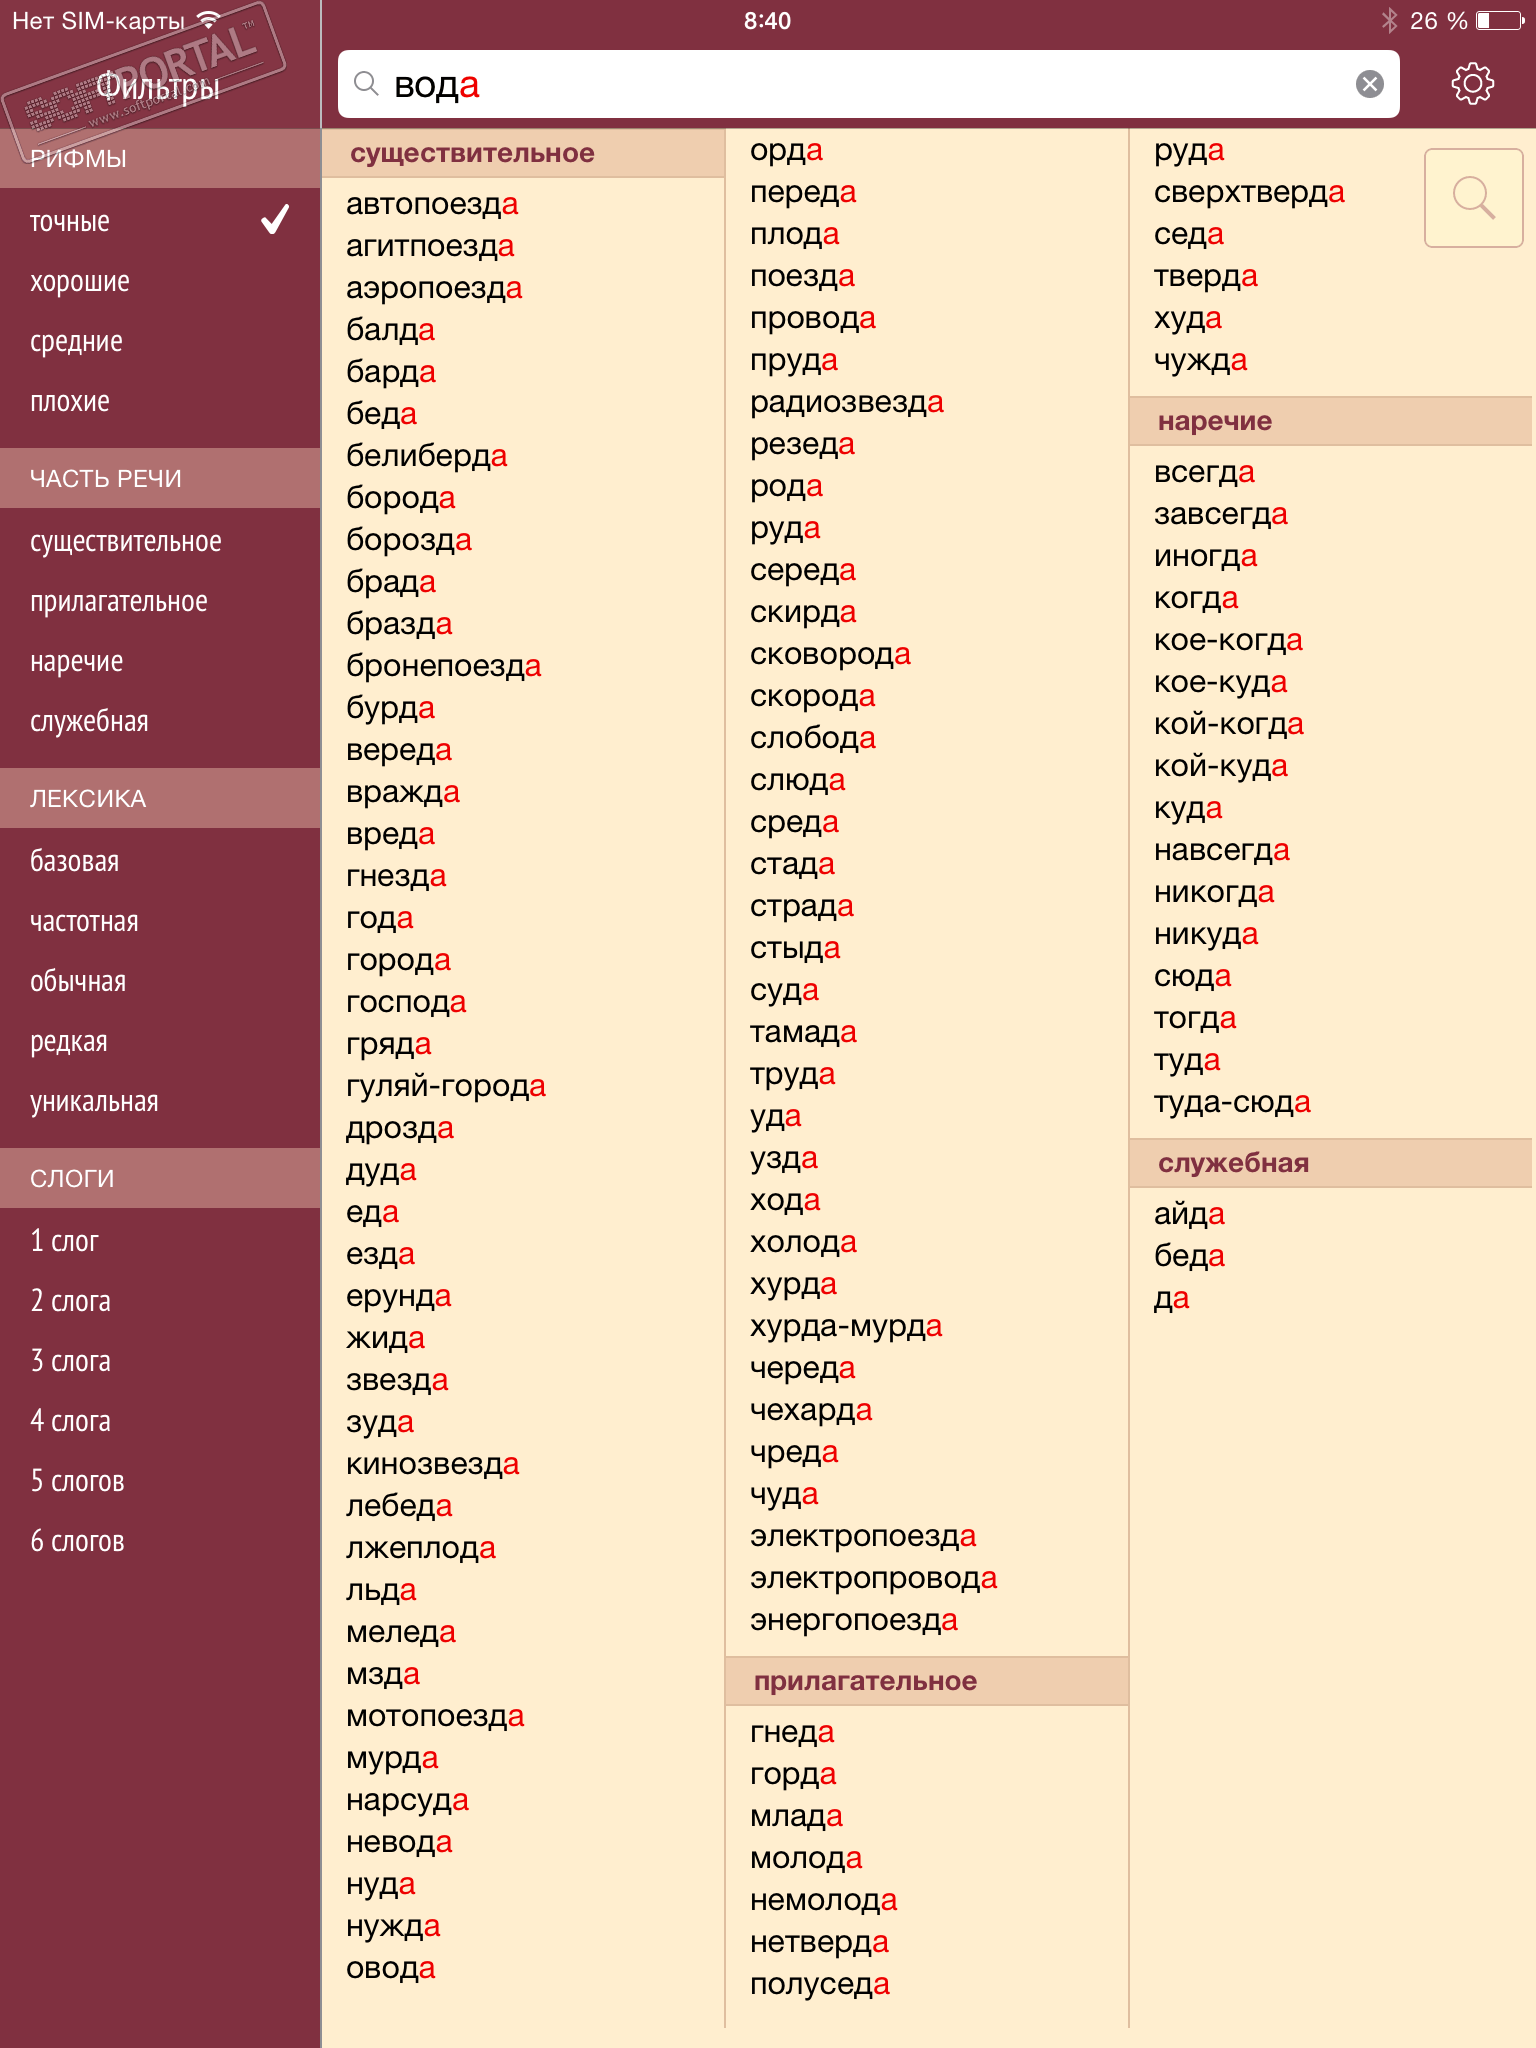Select the adjective молода
This screenshot has width=1536, height=2048.
806,1858
